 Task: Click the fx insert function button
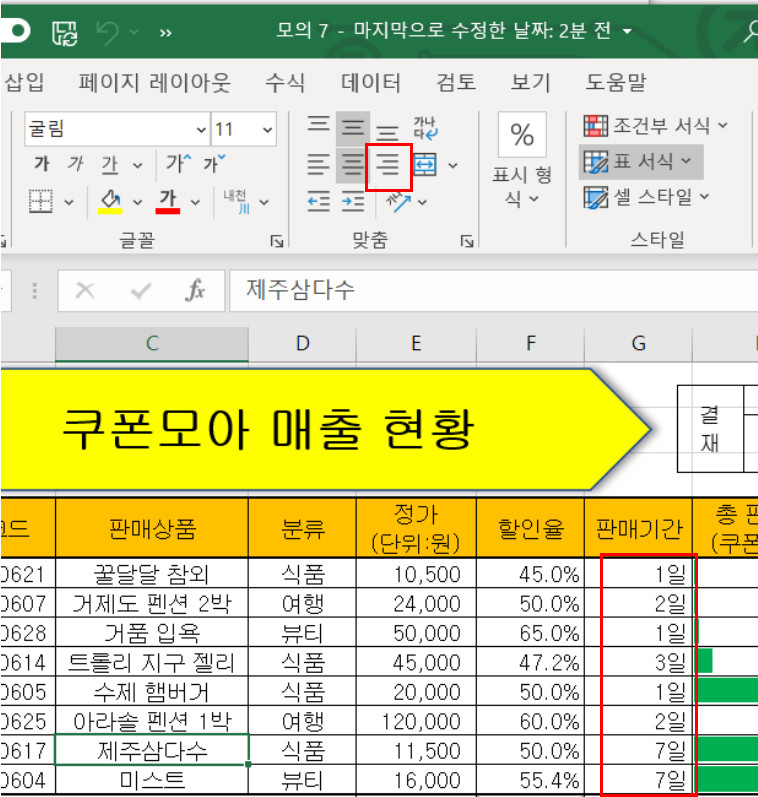point(195,291)
